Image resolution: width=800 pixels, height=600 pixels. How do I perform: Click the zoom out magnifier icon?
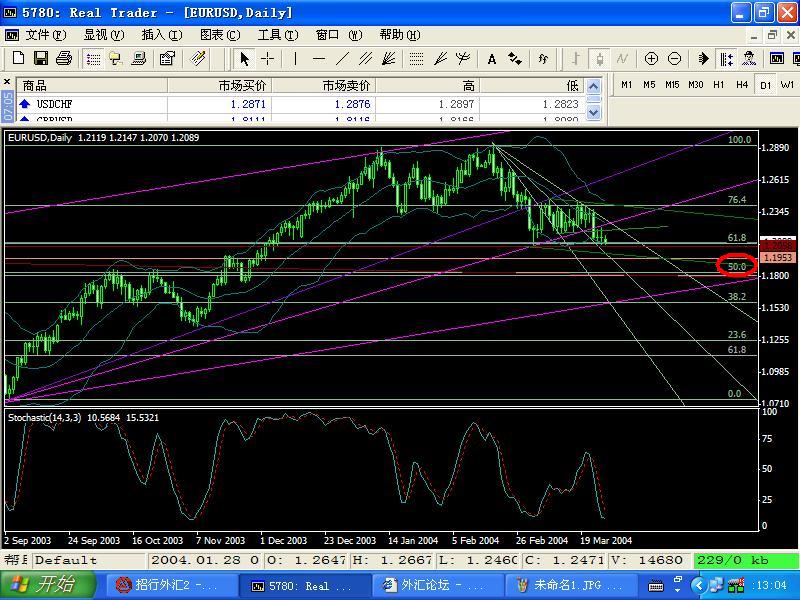(x=674, y=59)
